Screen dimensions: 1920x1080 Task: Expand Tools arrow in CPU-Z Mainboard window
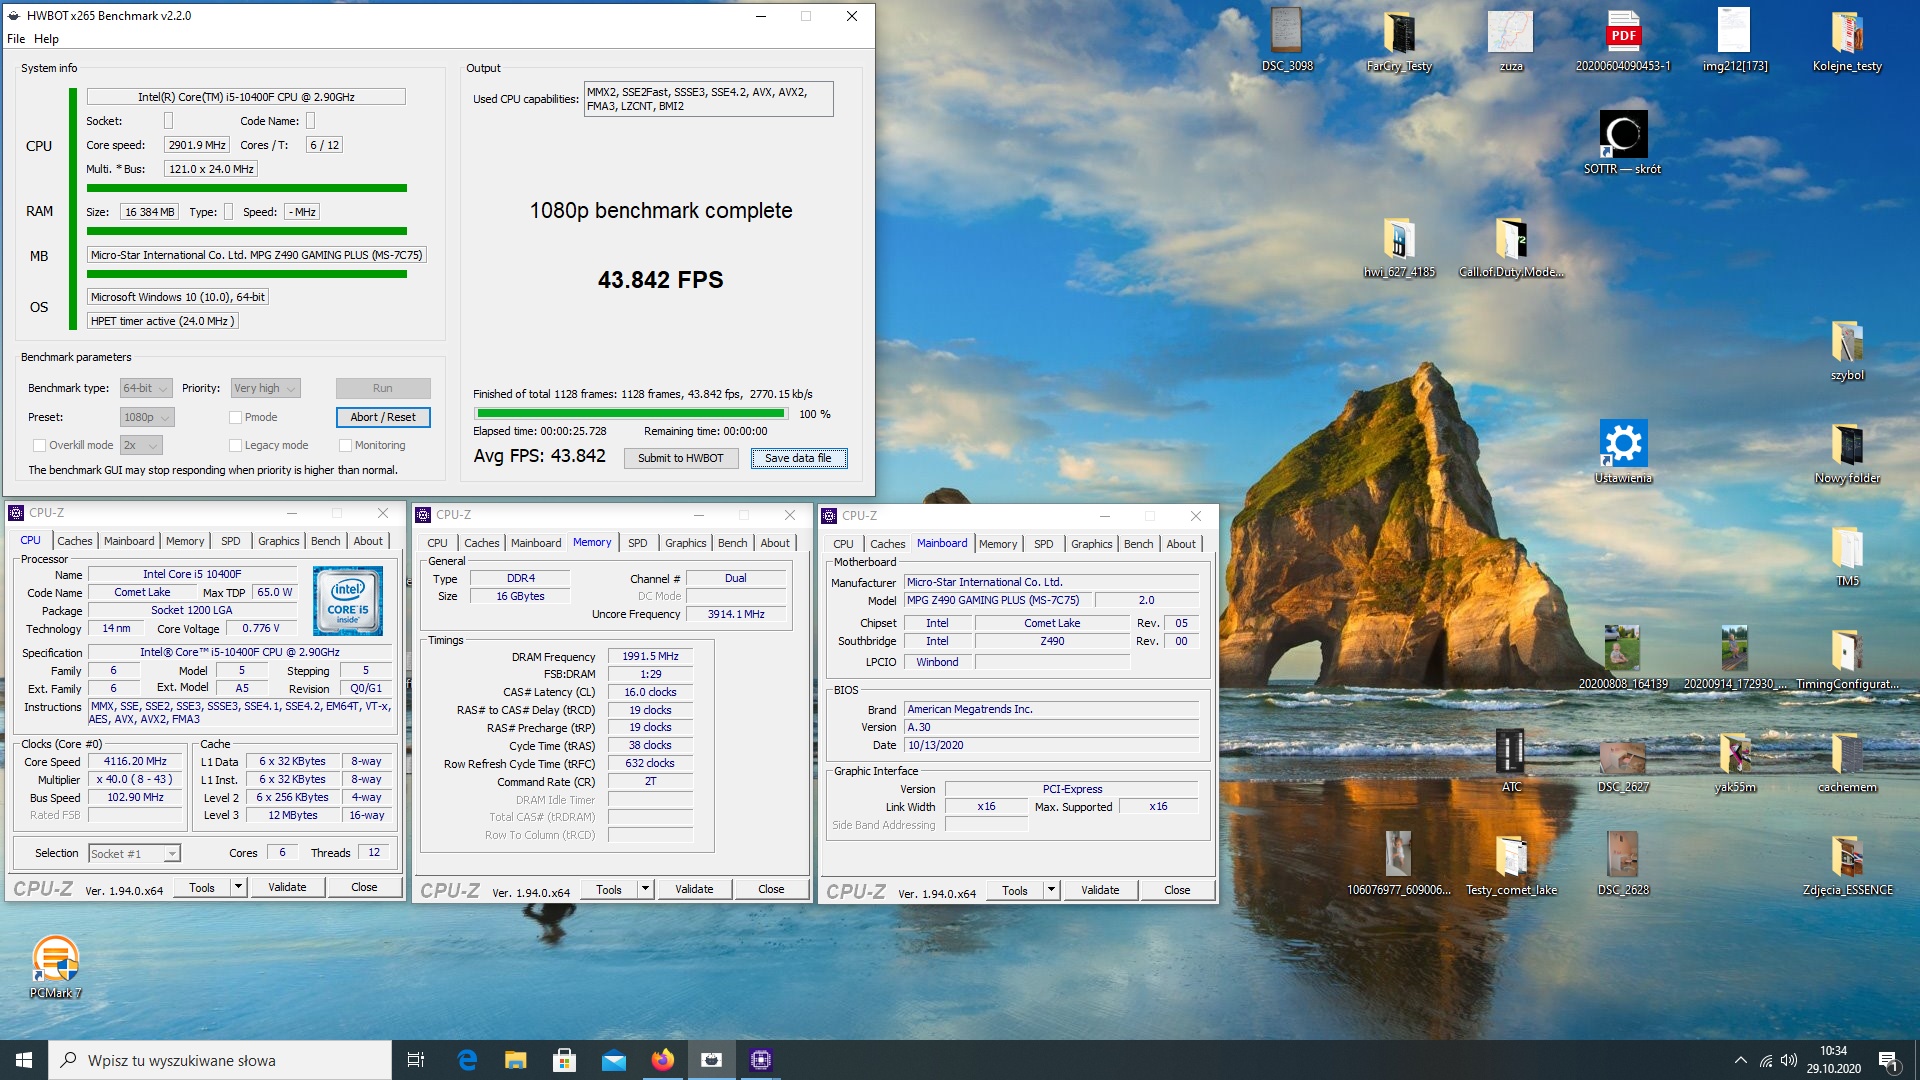click(1051, 890)
